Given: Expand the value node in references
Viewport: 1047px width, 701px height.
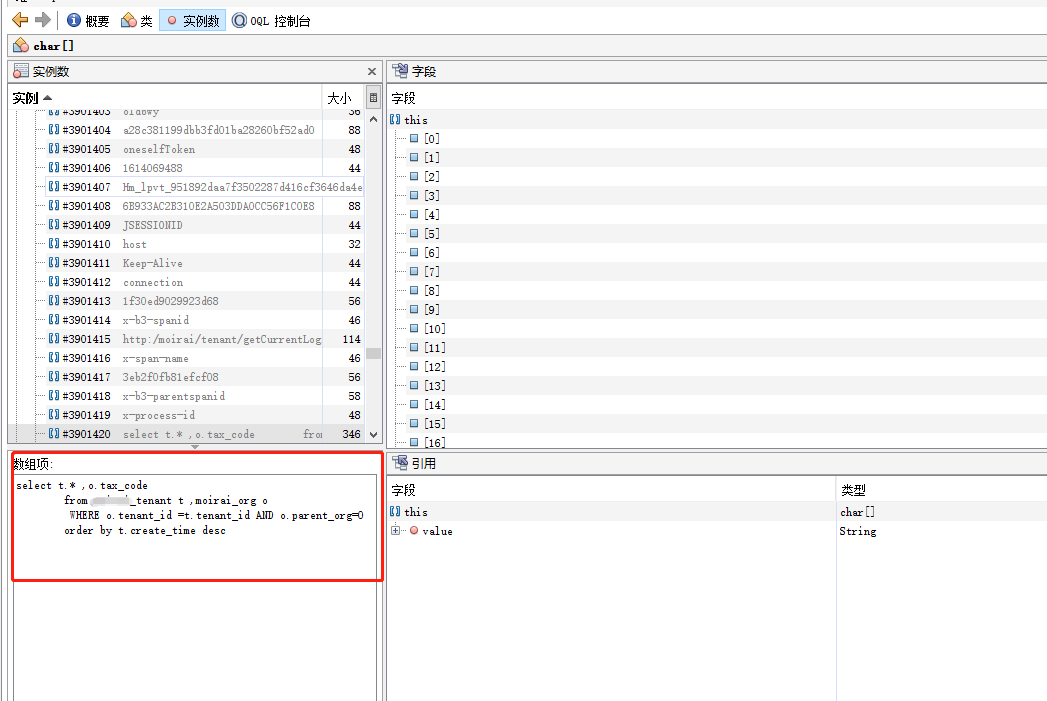Looking at the screenshot, I should click(396, 531).
